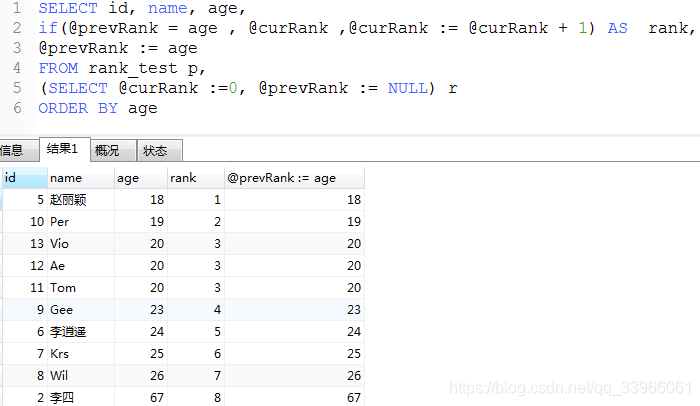Click the rank cell 6 in Krs row
Viewport: 700px width, 406px height.
196,354
